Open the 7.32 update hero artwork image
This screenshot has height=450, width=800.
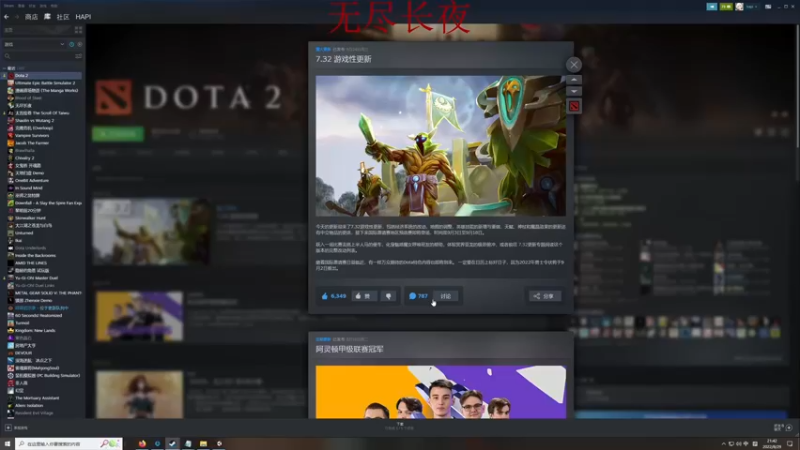pyautogui.click(x=440, y=146)
